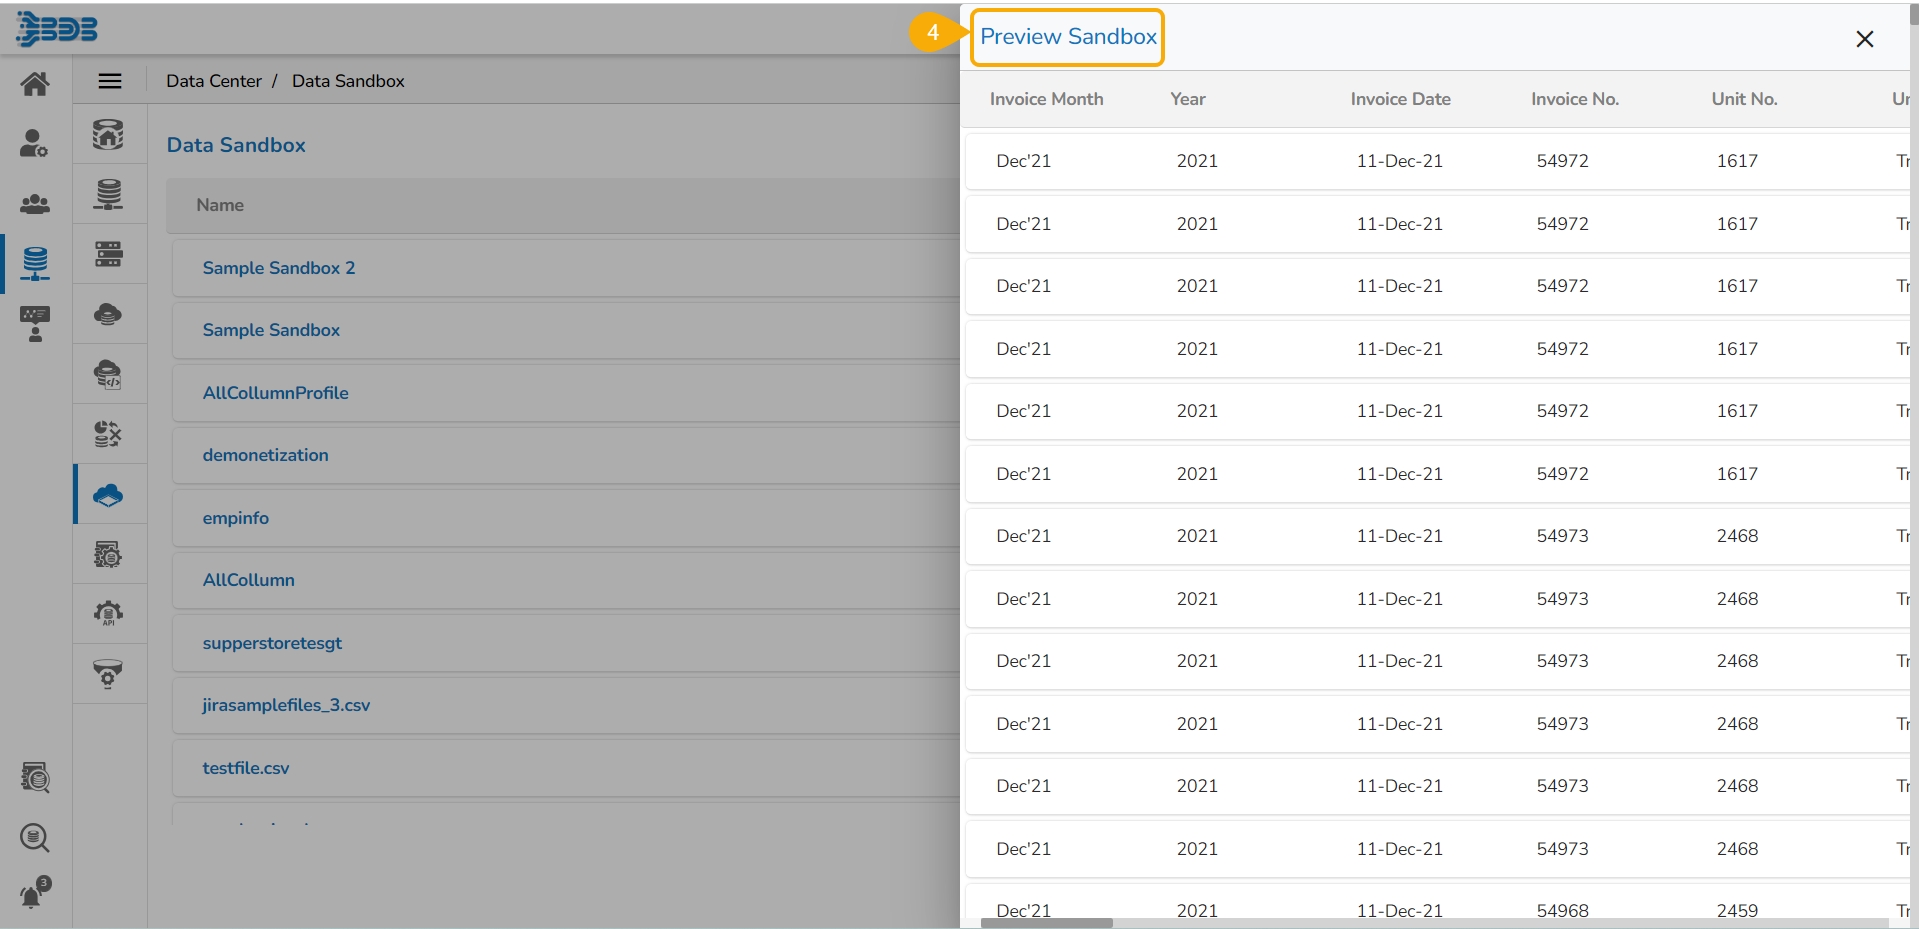Viewport: 1919px width, 929px height.
Task: Select the jirasamplefiles_3.csv sandbox
Action: 286,705
